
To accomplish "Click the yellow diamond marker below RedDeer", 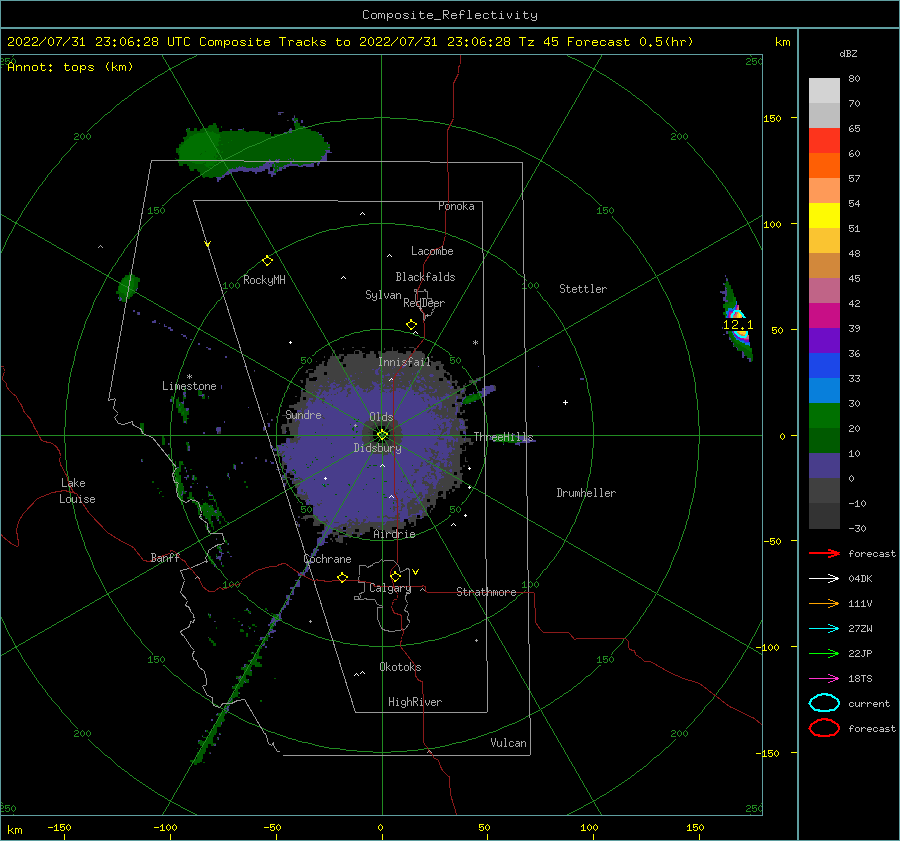I will 411,325.
